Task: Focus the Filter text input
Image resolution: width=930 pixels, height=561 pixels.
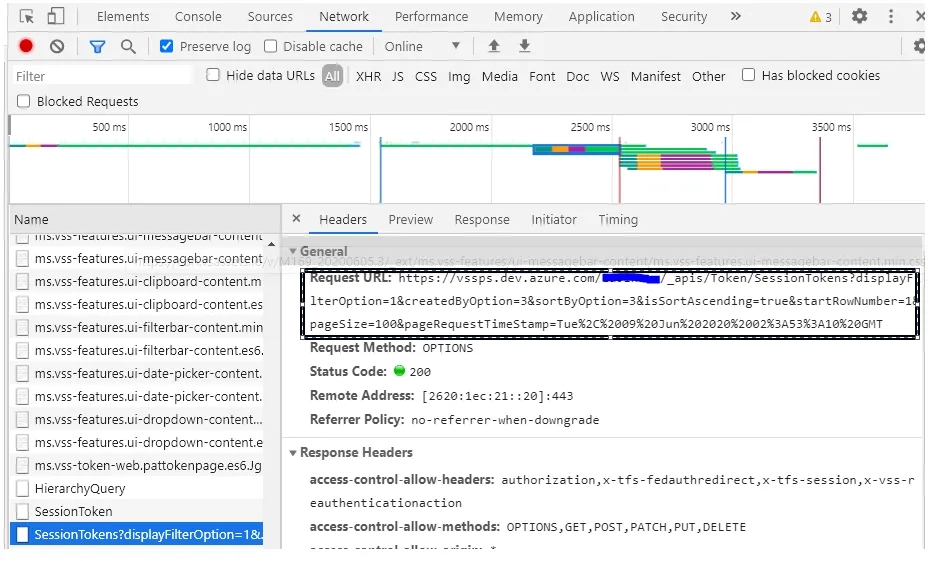Action: point(102,76)
